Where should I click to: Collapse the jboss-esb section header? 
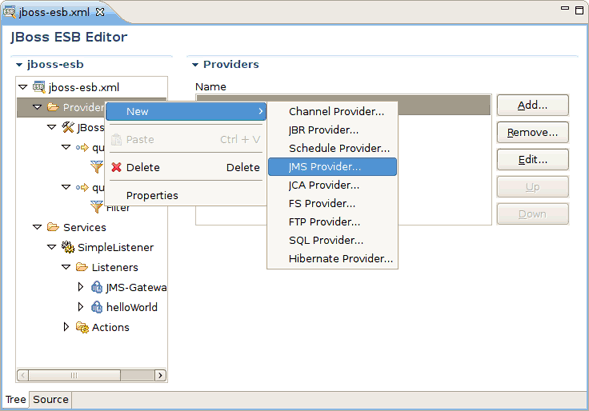pyautogui.click(x=19, y=65)
